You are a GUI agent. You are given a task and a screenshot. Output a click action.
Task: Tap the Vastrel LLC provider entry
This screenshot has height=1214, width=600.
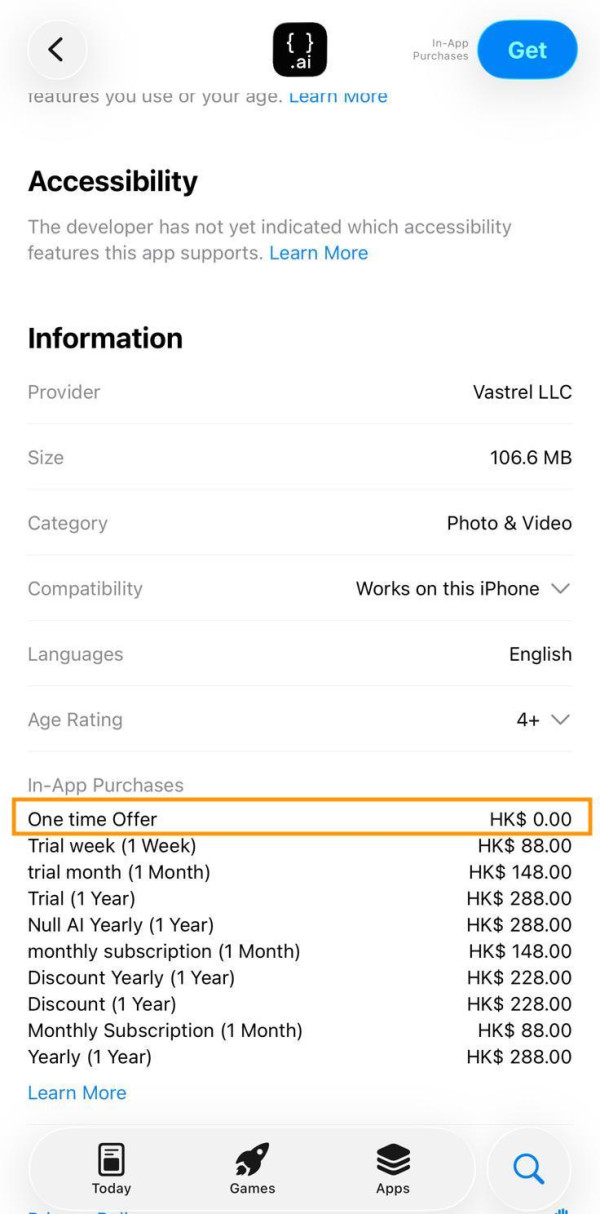click(x=521, y=392)
